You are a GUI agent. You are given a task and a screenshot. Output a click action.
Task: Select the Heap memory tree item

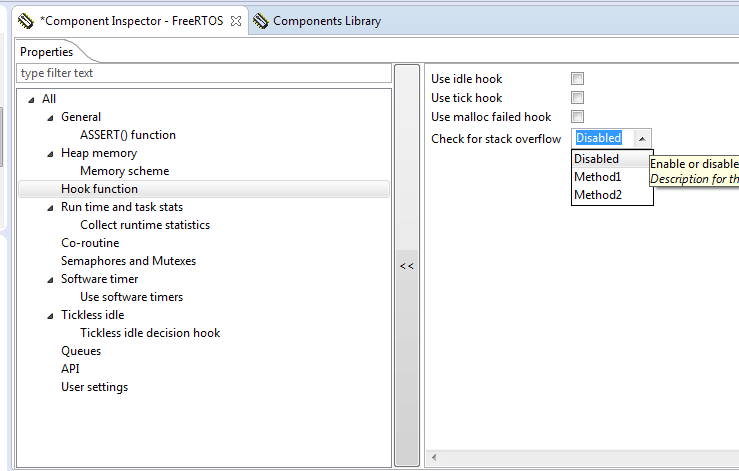click(99, 153)
